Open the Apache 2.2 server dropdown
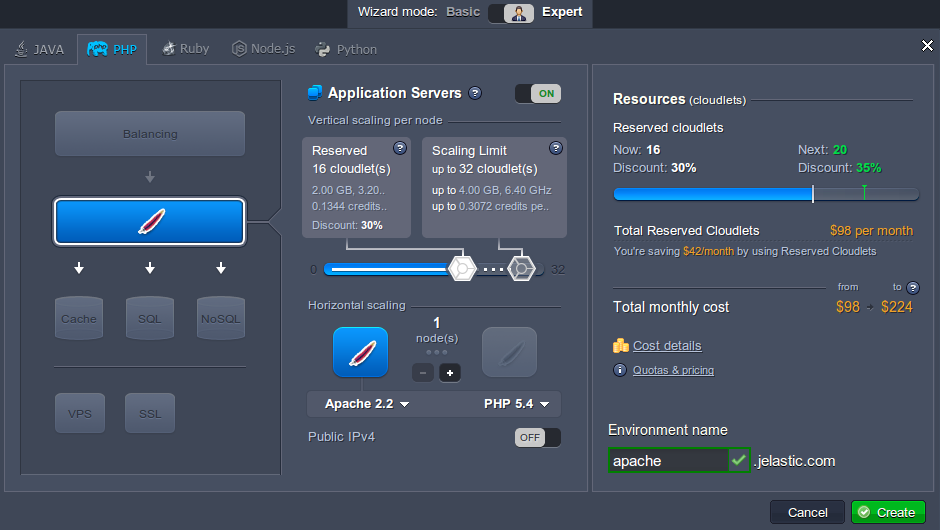Image resolution: width=940 pixels, height=530 pixels. [x=367, y=404]
